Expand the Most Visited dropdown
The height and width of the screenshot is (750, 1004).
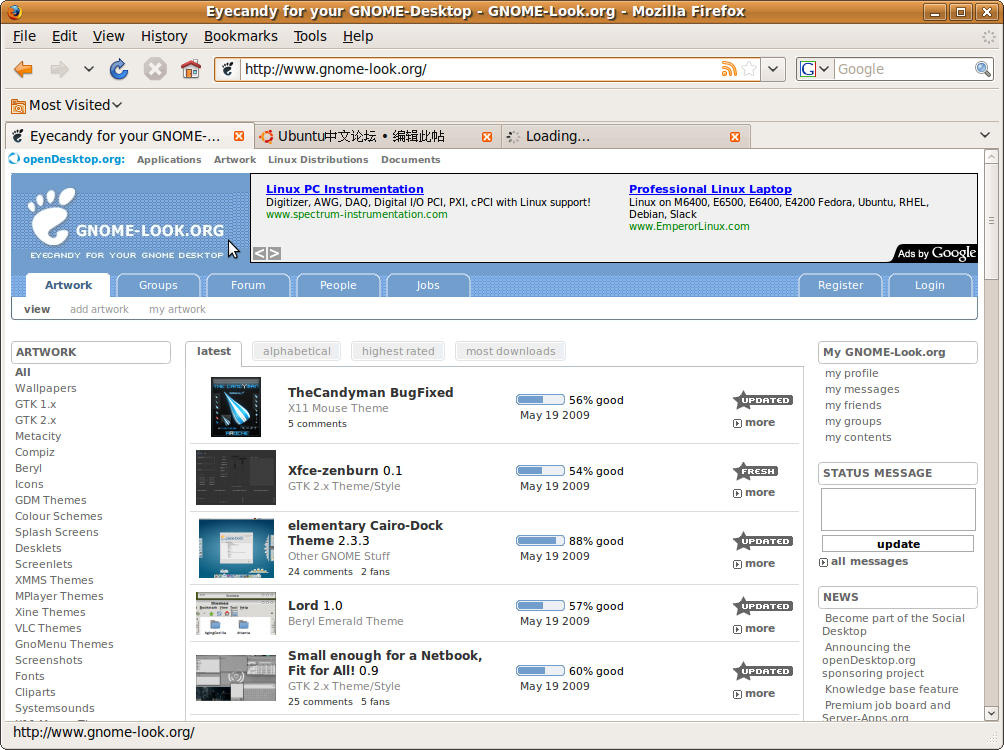[117, 105]
